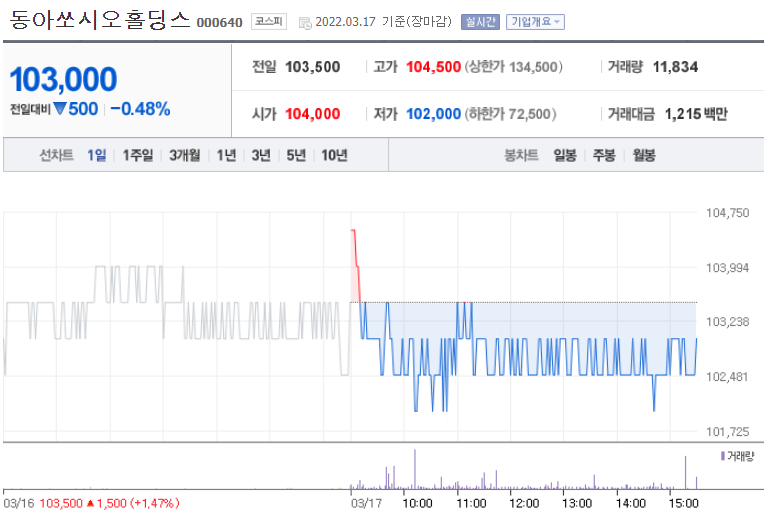
Task: Click the down-triangle price change icon
Action: (60, 108)
